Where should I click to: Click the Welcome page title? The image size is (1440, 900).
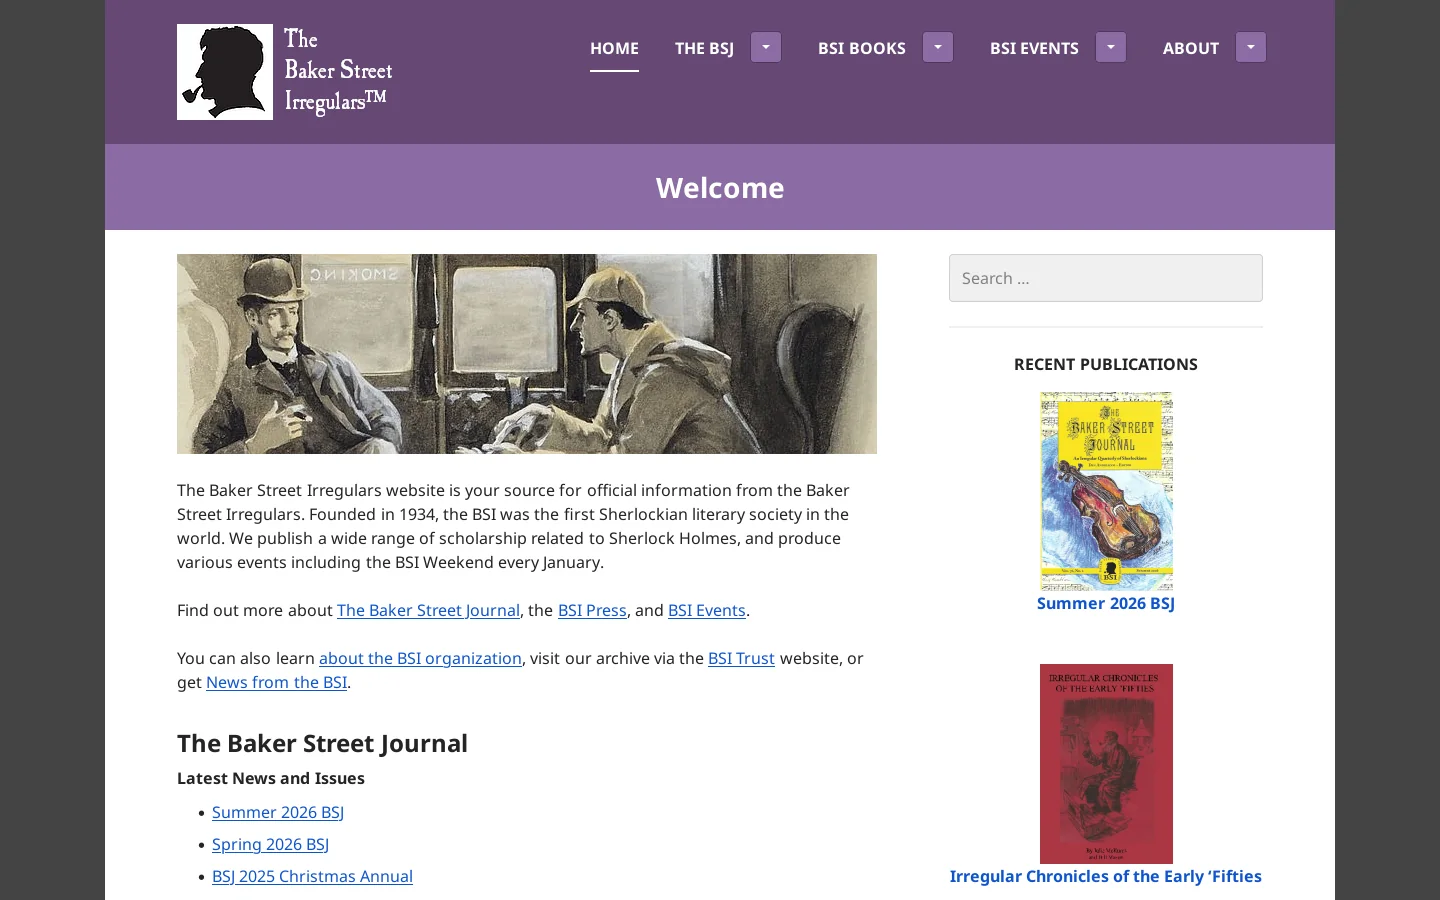coord(720,188)
